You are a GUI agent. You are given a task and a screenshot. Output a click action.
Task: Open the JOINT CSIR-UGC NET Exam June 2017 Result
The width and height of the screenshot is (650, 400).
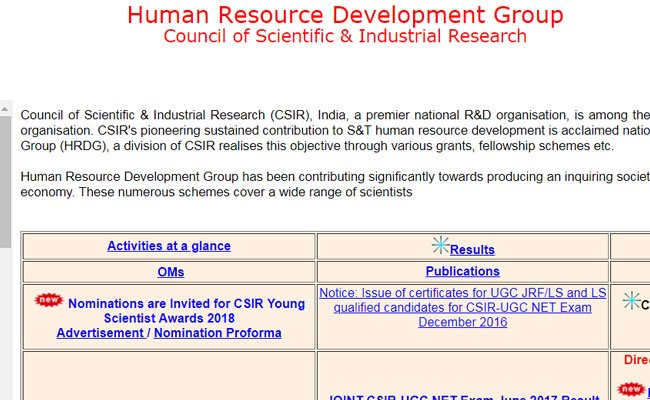[x=462, y=396]
